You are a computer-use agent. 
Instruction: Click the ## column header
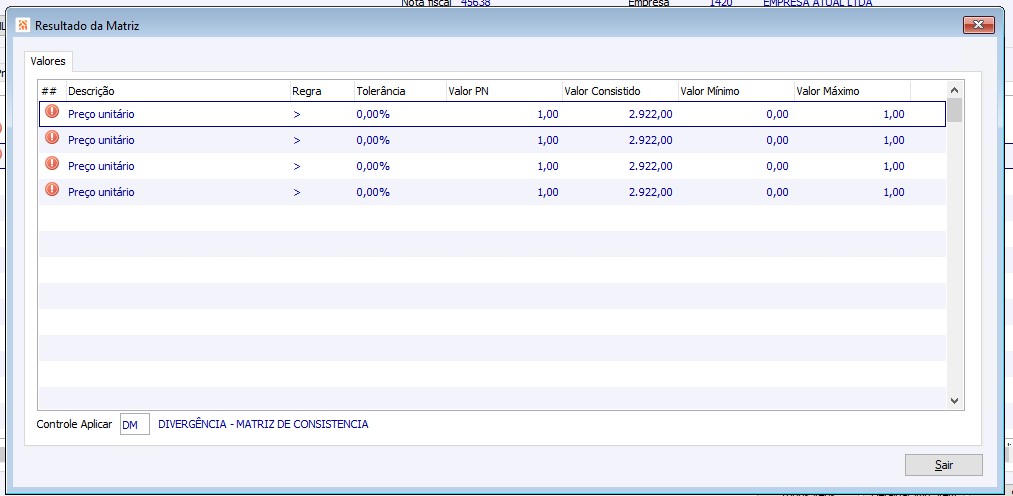click(52, 91)
